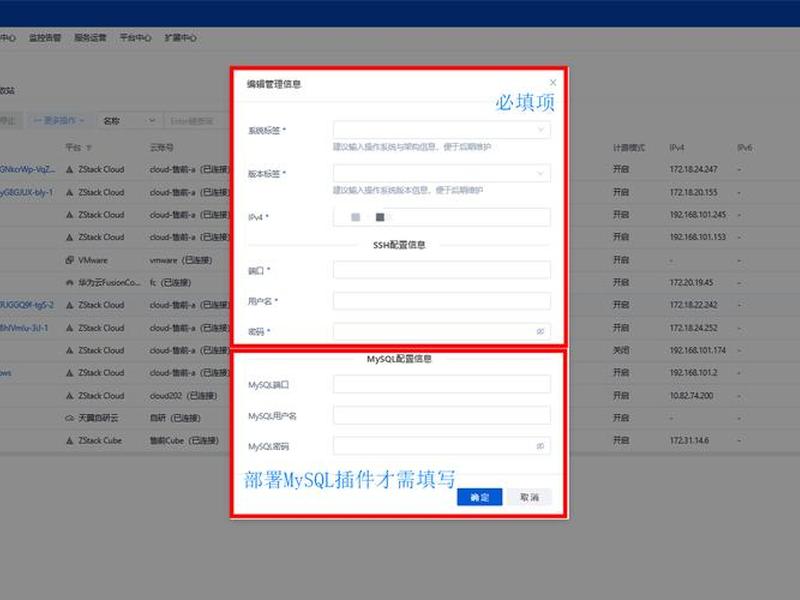The width and height of the screenshot is (800, 600).
Task: Click the VMware platform name text
Action: coord(93,260)
